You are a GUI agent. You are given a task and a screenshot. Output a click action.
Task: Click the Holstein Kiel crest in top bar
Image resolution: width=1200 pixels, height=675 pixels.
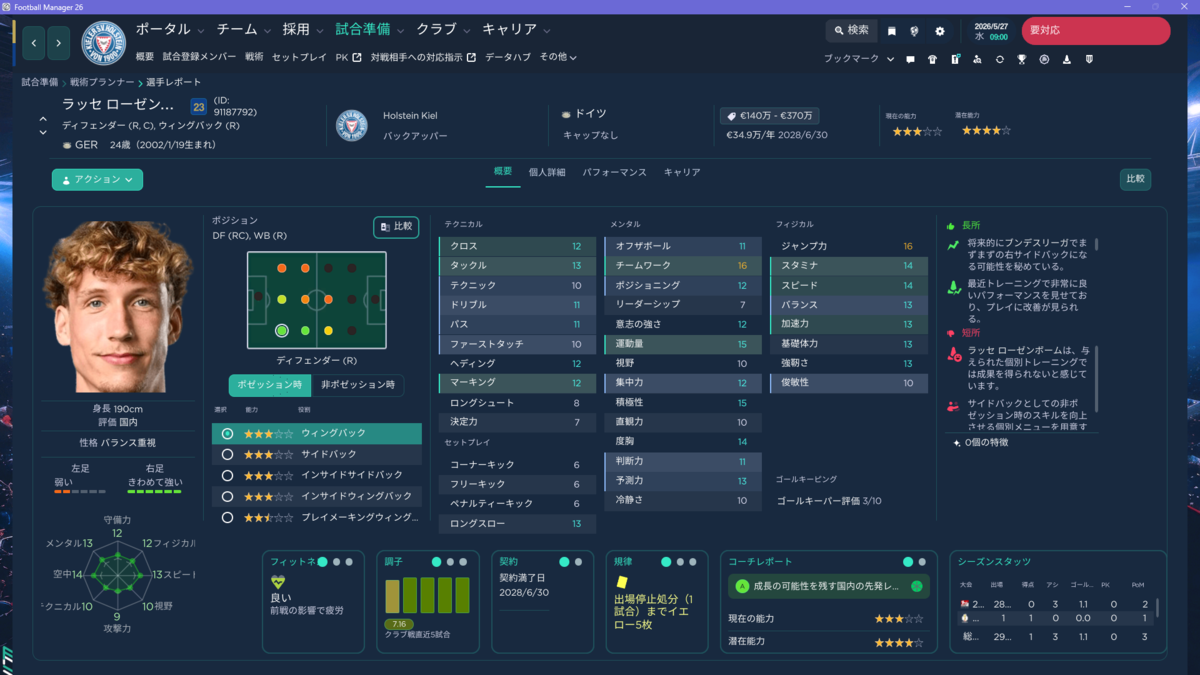102,43
